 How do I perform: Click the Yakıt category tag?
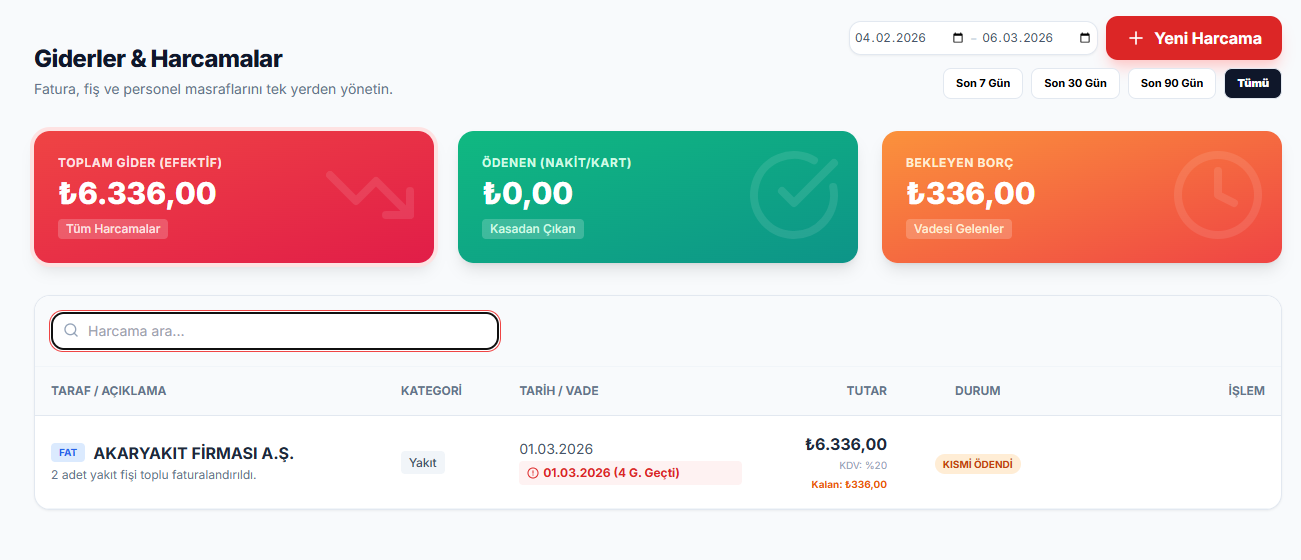click(423, 463)
